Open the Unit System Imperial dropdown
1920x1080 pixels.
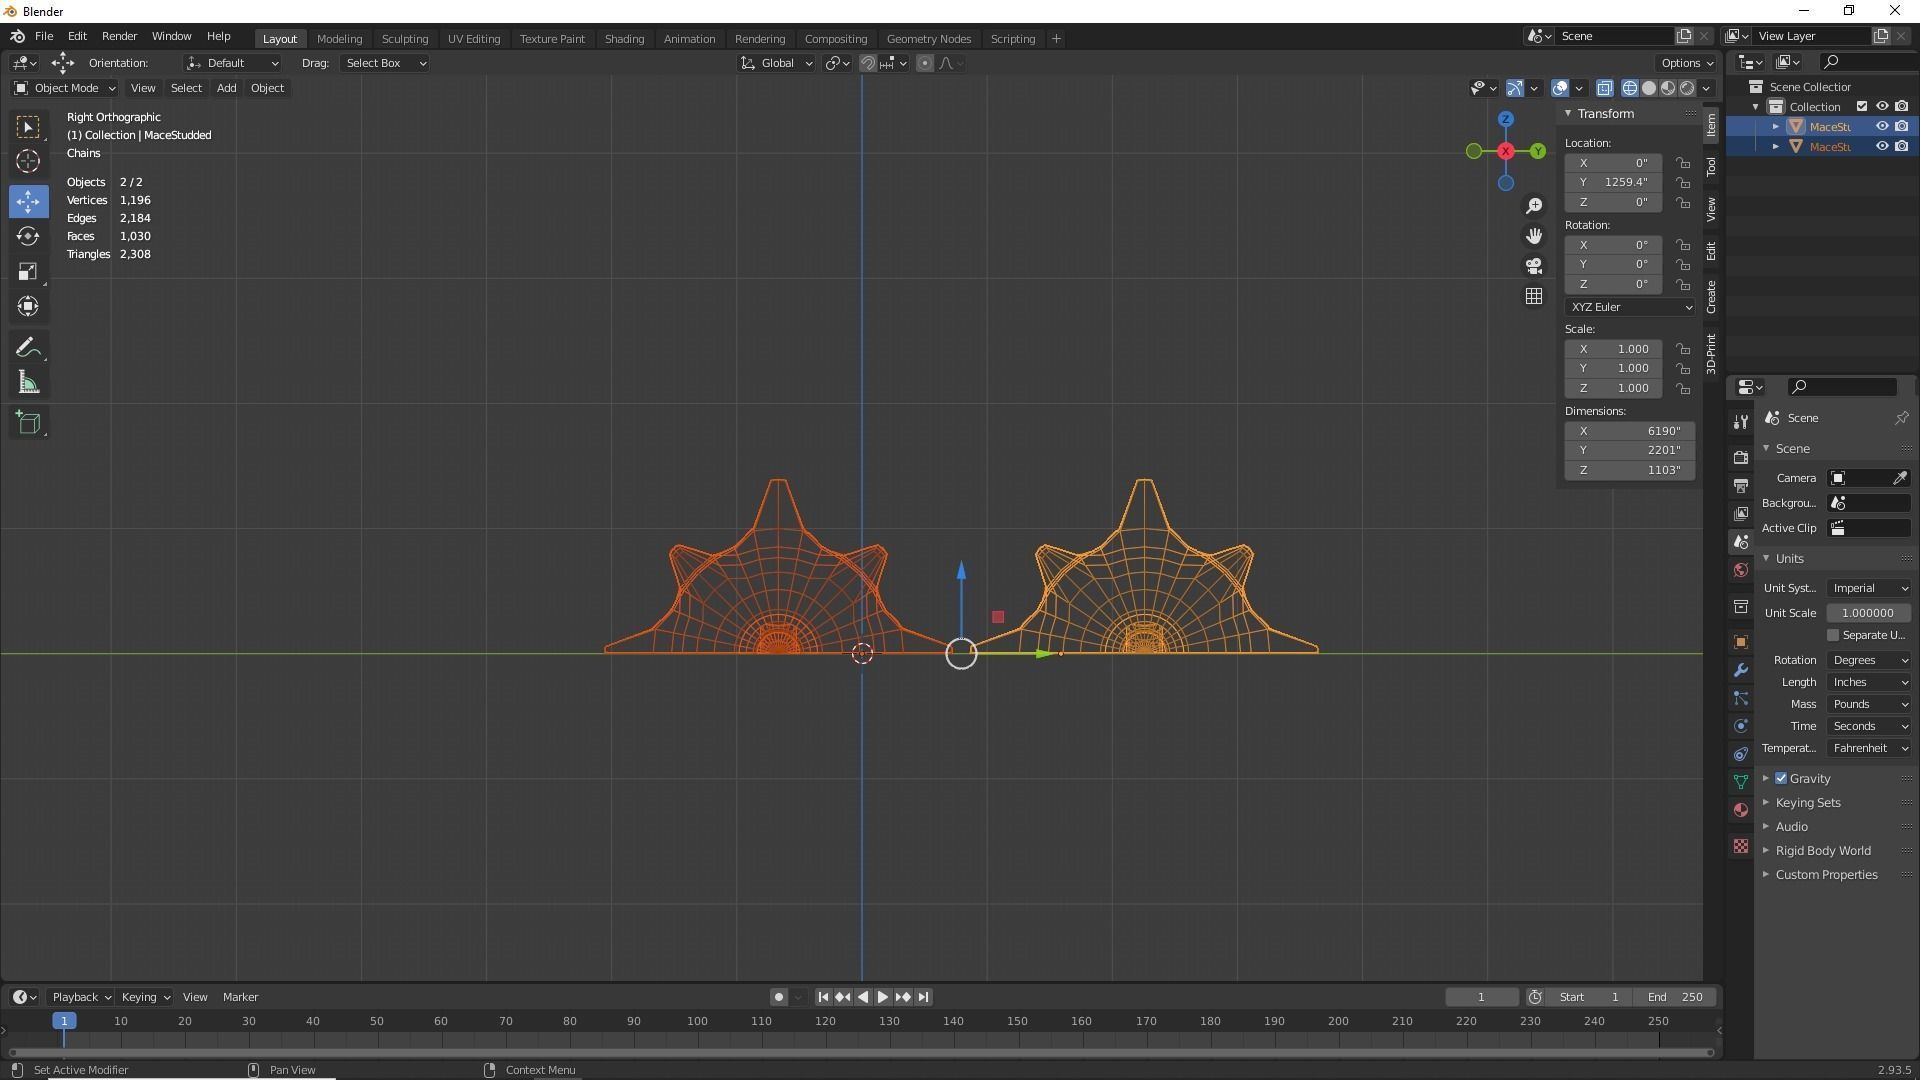tap(1869, 588)
